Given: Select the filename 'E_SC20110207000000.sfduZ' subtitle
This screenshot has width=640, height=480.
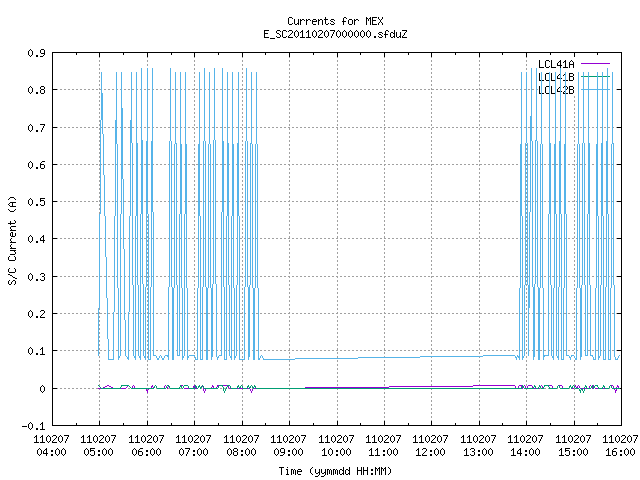Looking at the screenshot, I should 335,34.
